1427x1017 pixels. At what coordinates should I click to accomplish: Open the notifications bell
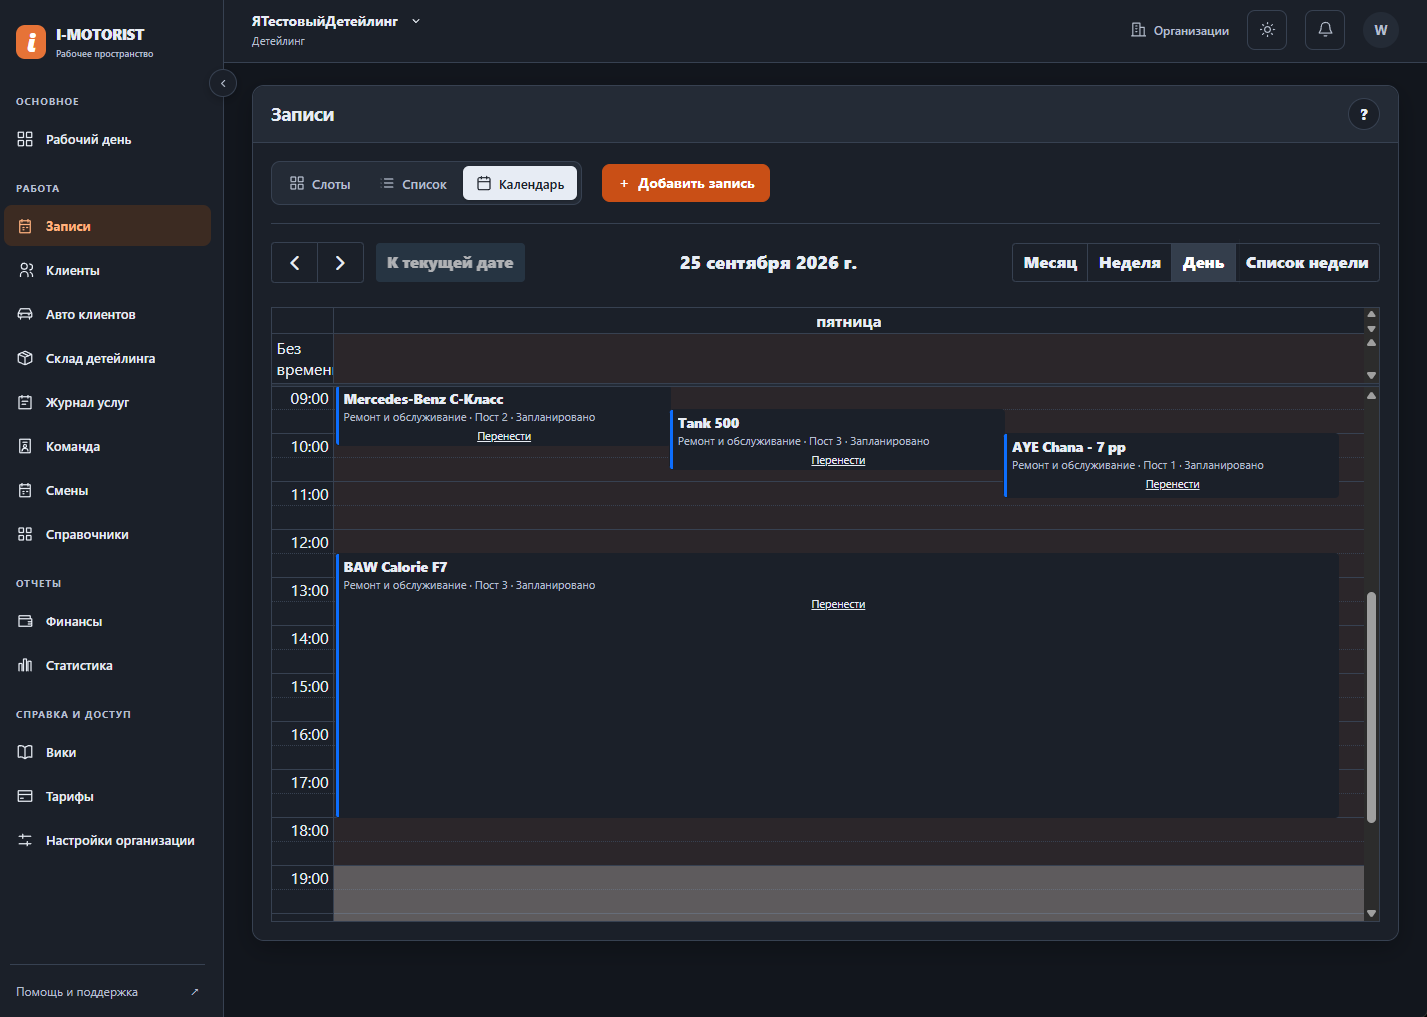point(1325,30)
